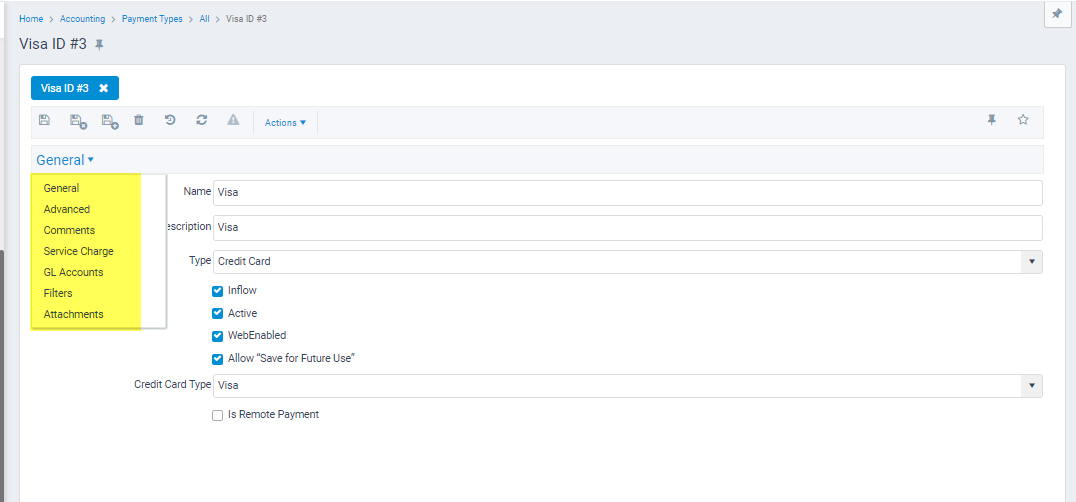Select Service Charge from the menu

coord(78,251)
